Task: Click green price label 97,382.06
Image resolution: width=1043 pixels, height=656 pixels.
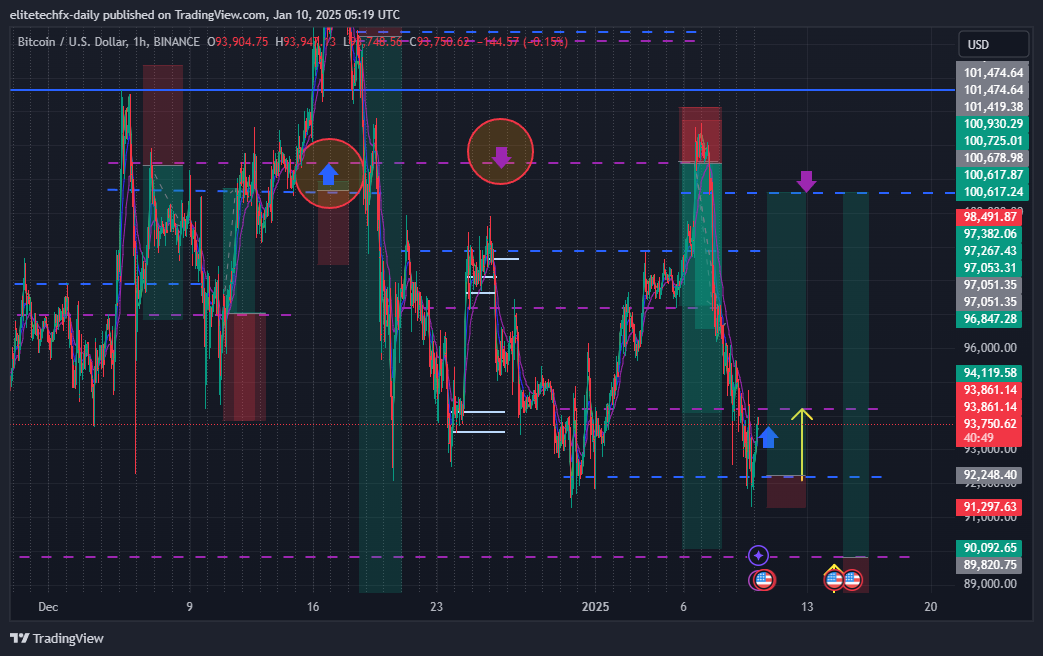Action: (x=989, y=234)
